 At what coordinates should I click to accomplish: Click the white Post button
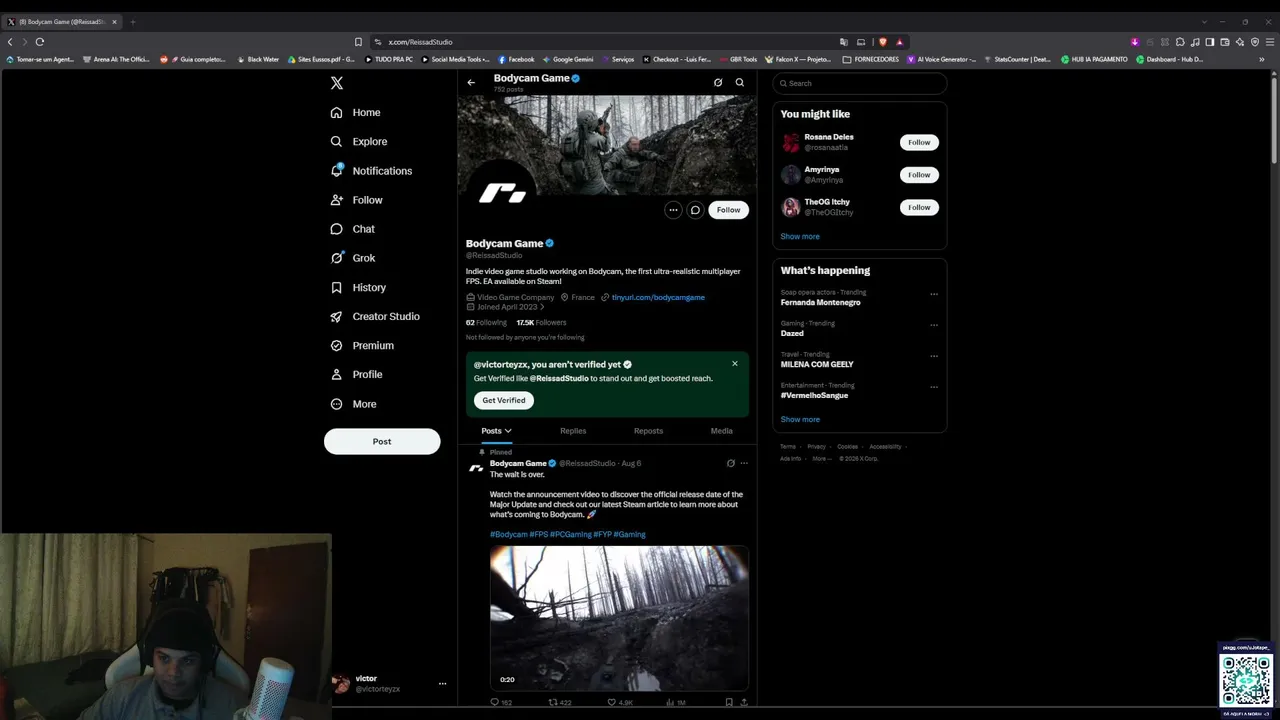[382, 441]
